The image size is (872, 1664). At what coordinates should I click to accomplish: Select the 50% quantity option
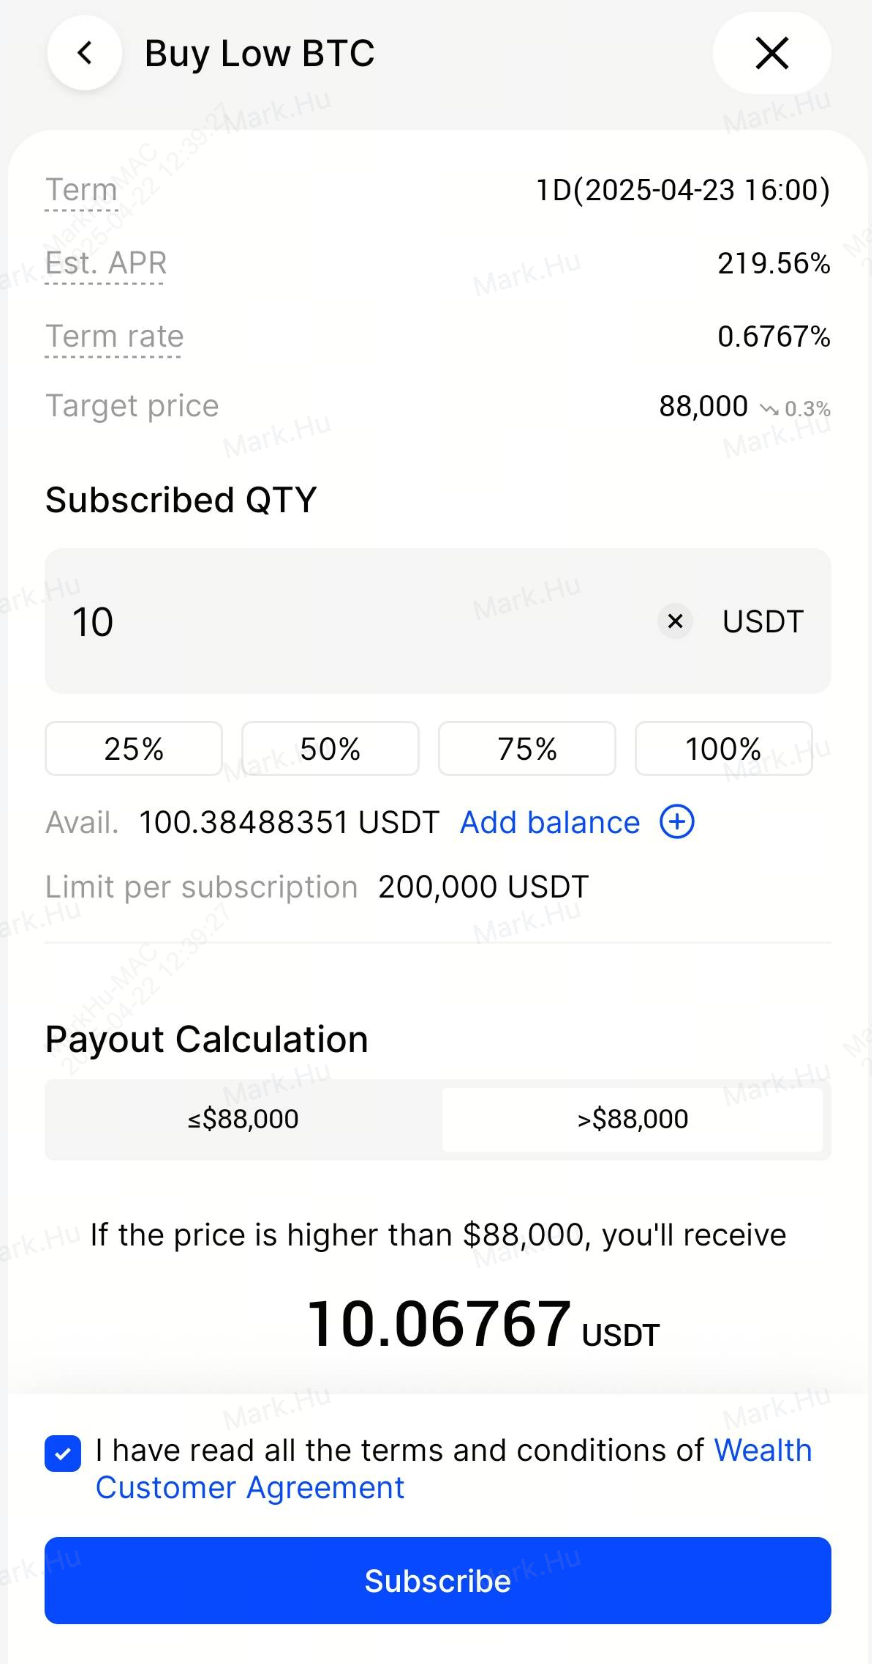pyautogui.click(x=330, y=748)
